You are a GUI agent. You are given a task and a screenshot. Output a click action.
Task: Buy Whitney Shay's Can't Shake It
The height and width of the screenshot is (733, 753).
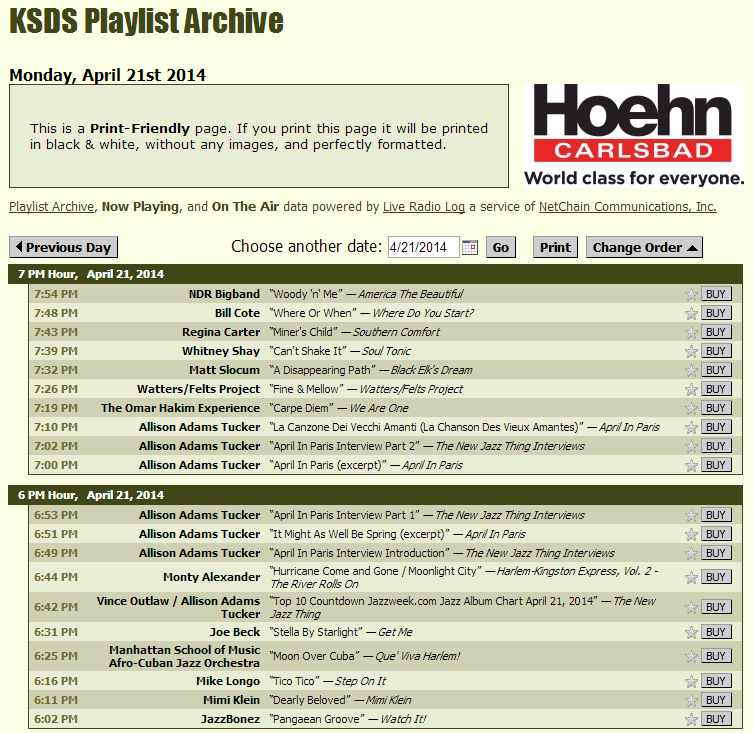click(716, 351)
